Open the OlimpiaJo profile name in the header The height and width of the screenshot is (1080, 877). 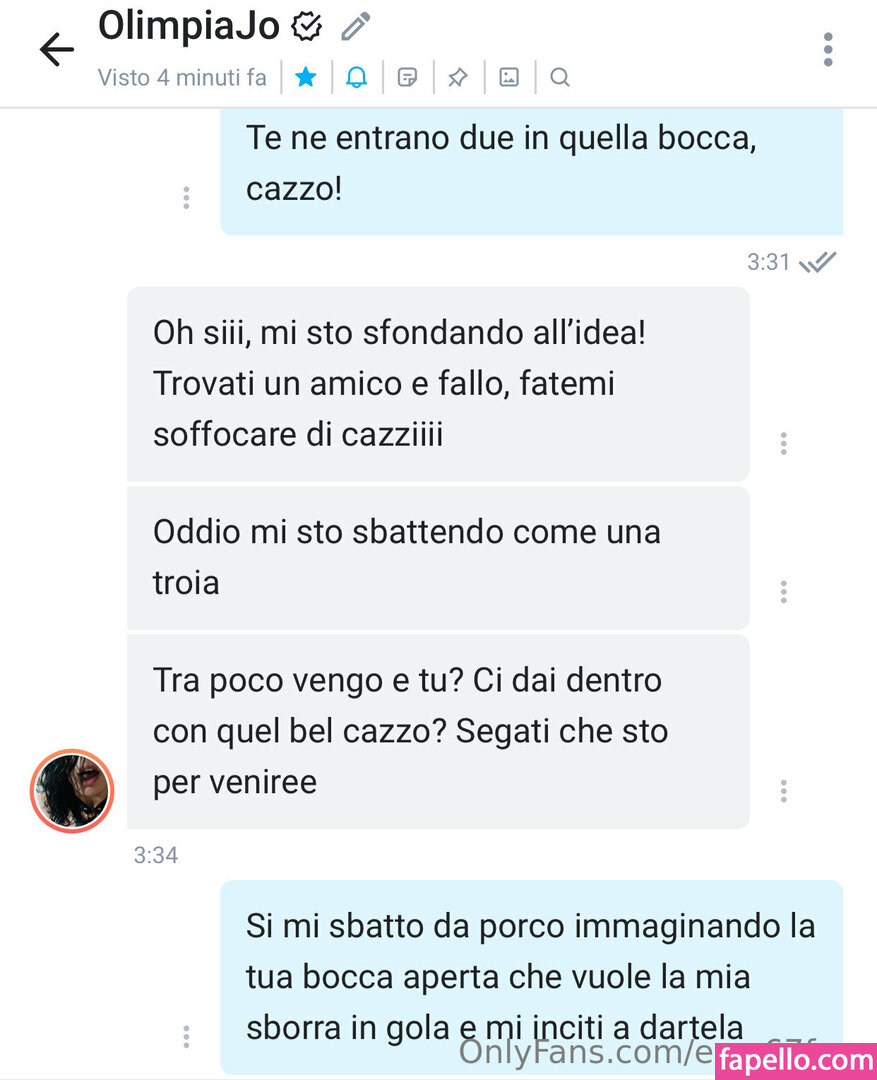click(189, 26)
